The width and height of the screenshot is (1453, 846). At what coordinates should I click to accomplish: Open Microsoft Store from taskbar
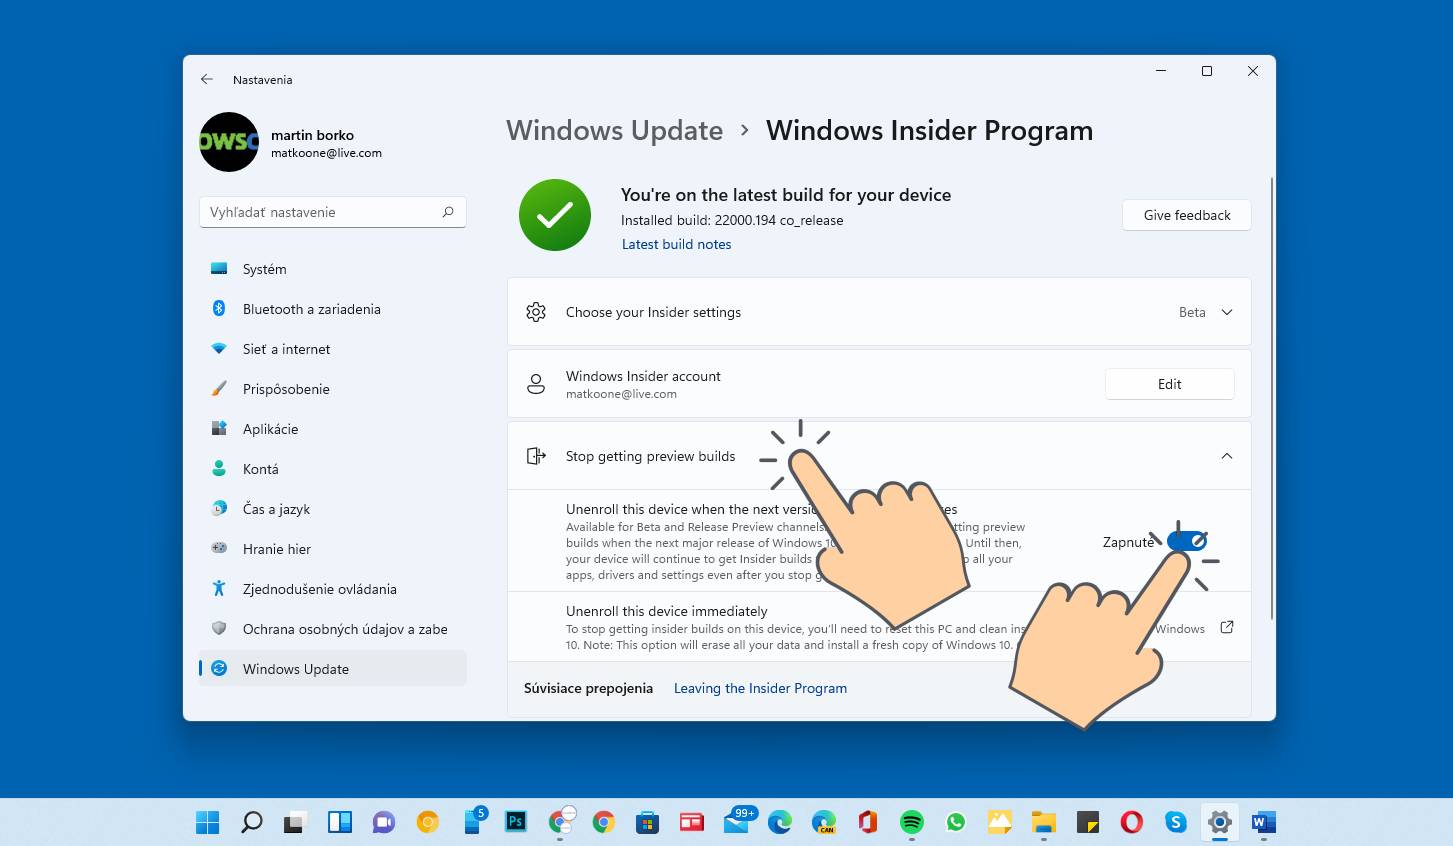pos(647,822)
